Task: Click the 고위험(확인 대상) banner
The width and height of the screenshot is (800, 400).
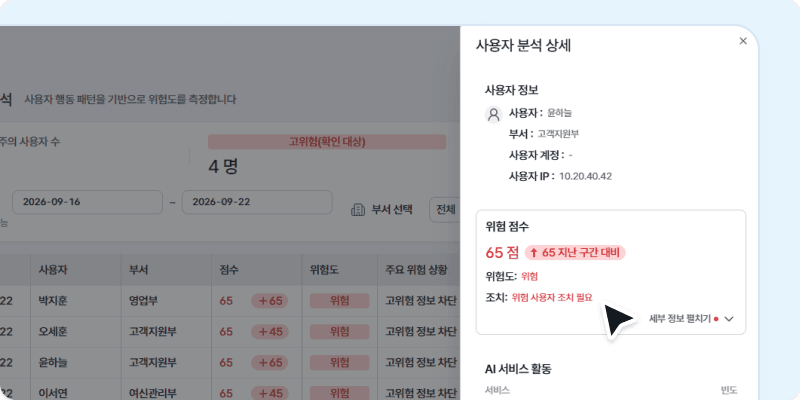Action: 327,142
